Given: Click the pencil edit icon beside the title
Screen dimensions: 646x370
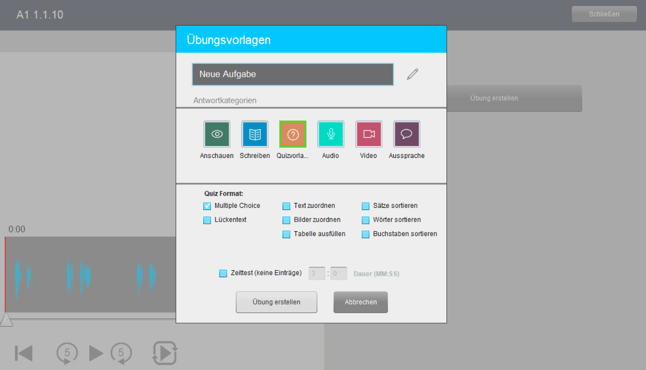Looking at the screenshot, I should 412,74.
